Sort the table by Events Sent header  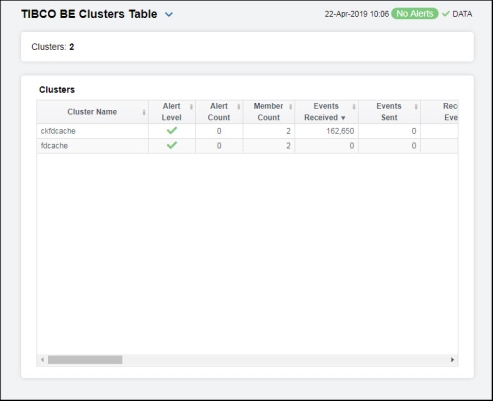389,112
